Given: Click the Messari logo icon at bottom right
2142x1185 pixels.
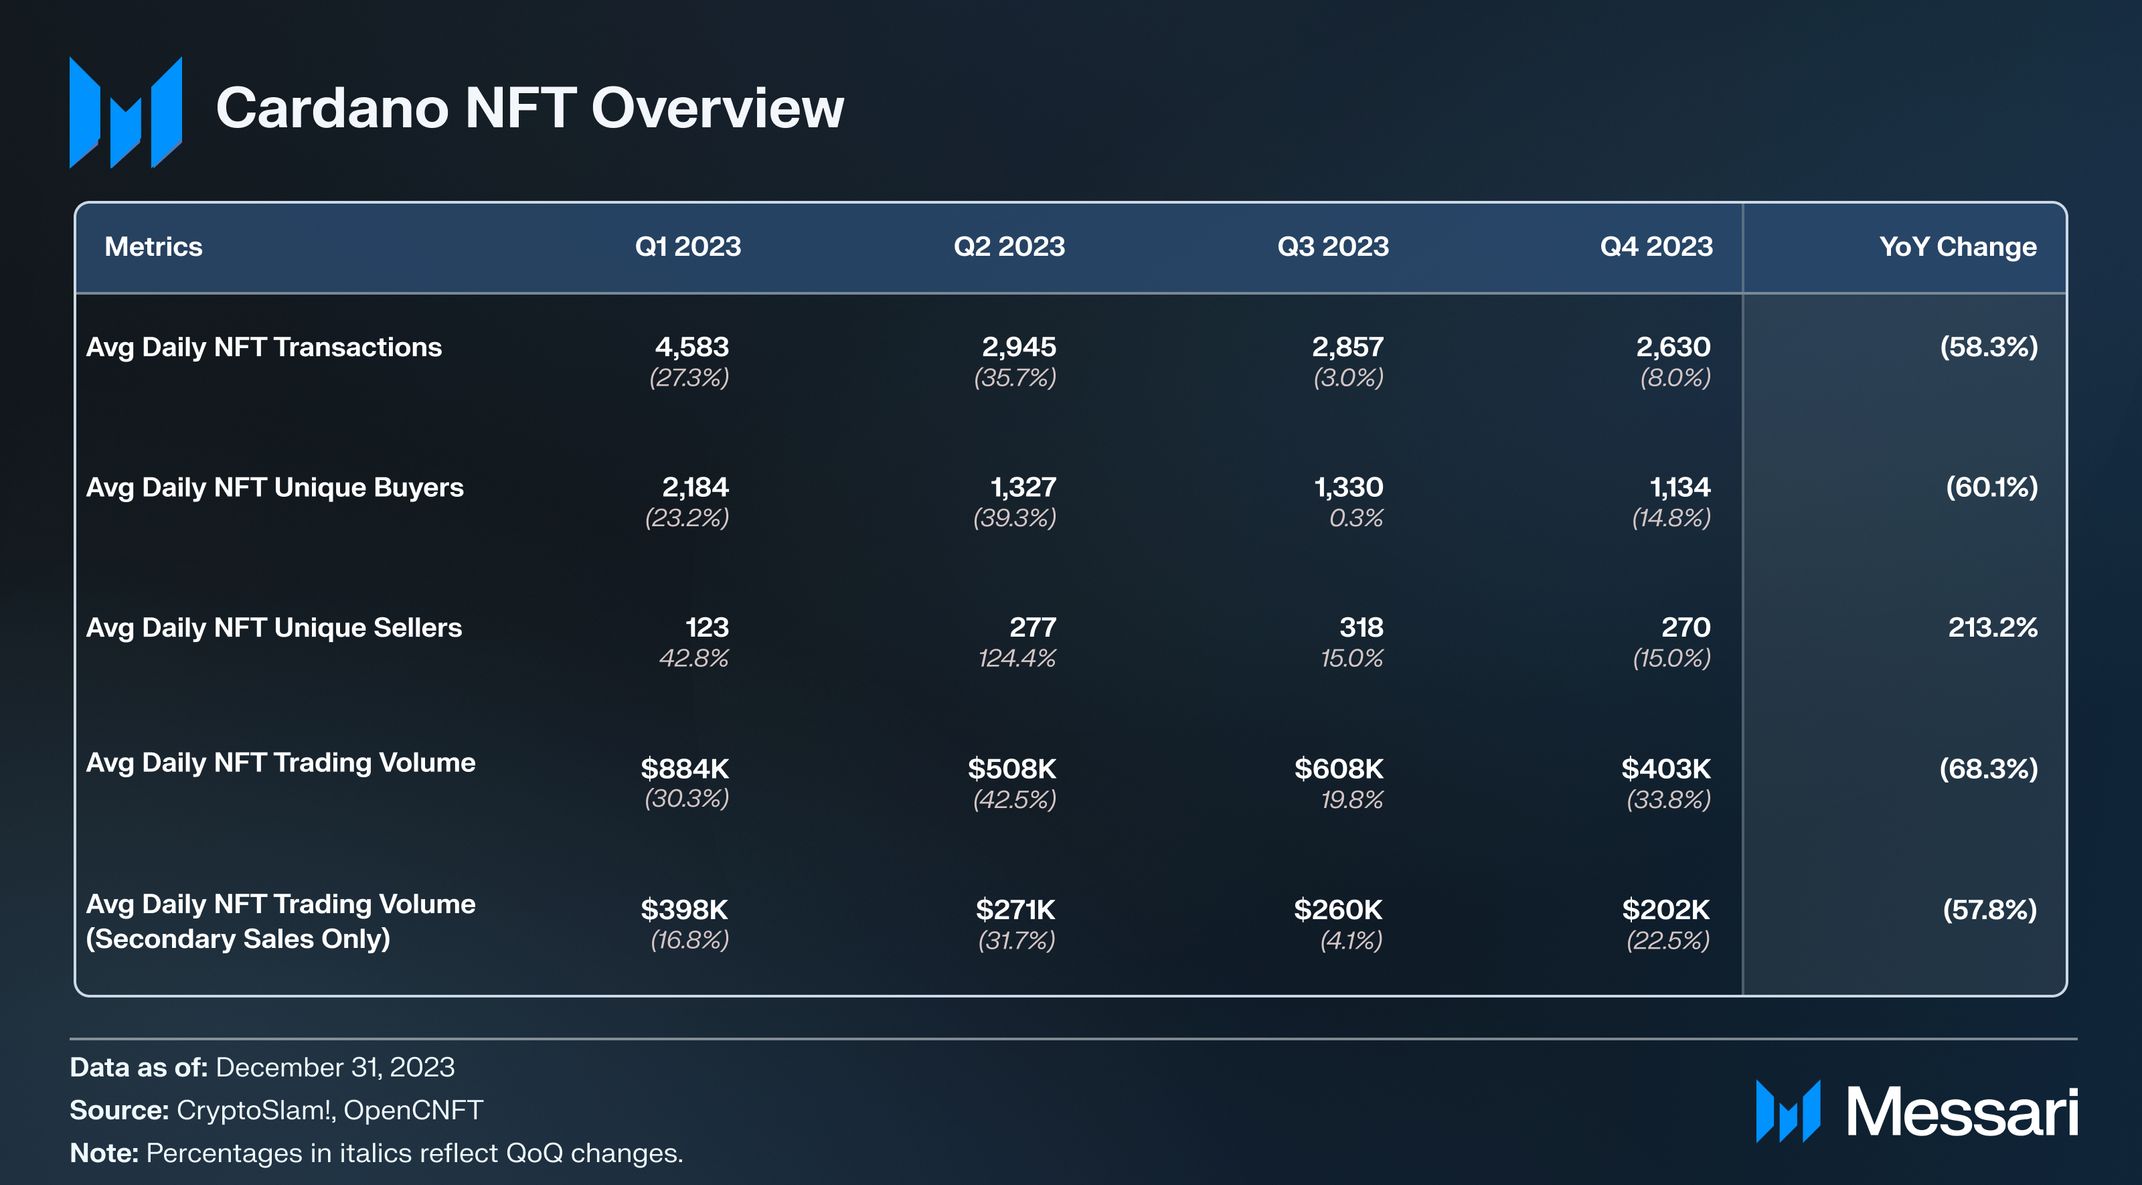Looking at the screenshot, I should [x=1787, y=1111].
